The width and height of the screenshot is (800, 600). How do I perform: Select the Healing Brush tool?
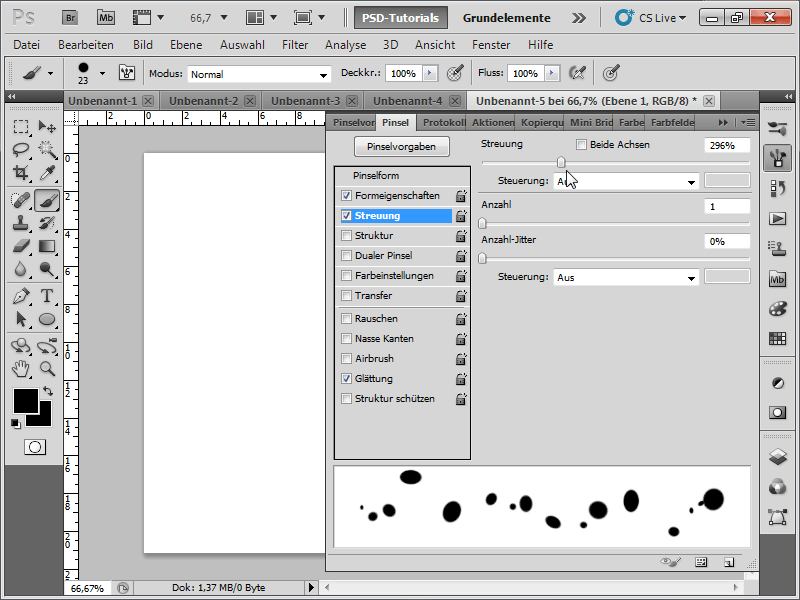point(21,200)
